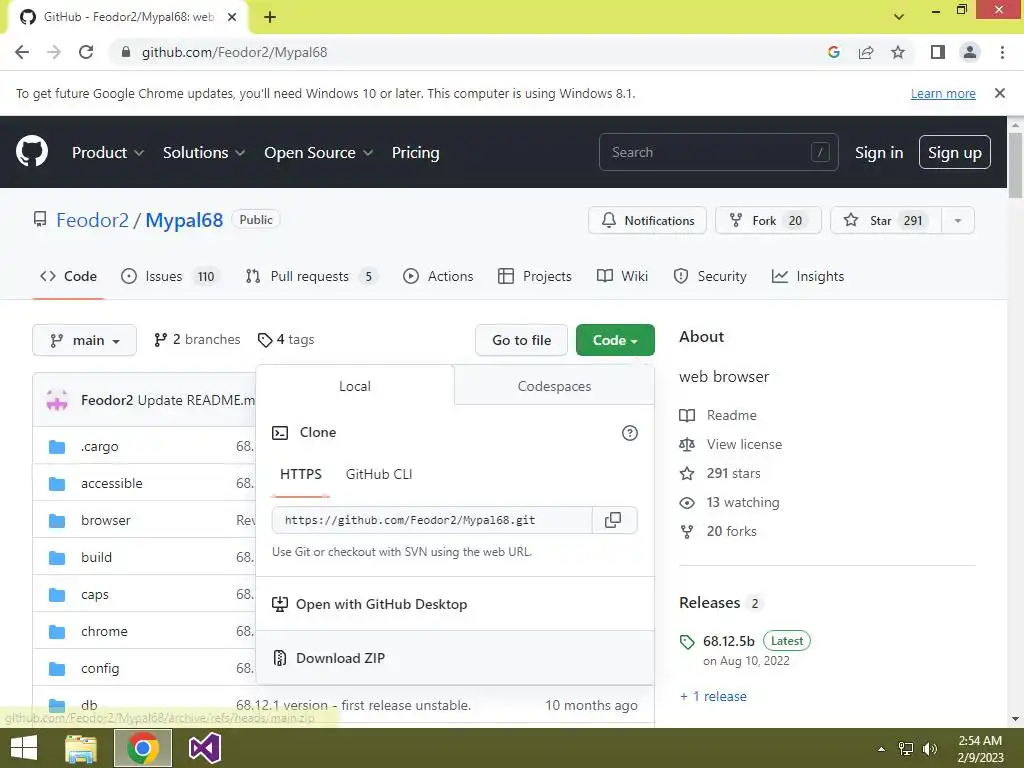The height and width of the screenshot is (768, 1024).
Task: Star the Mypal68 repository
Action: (886, 221)
